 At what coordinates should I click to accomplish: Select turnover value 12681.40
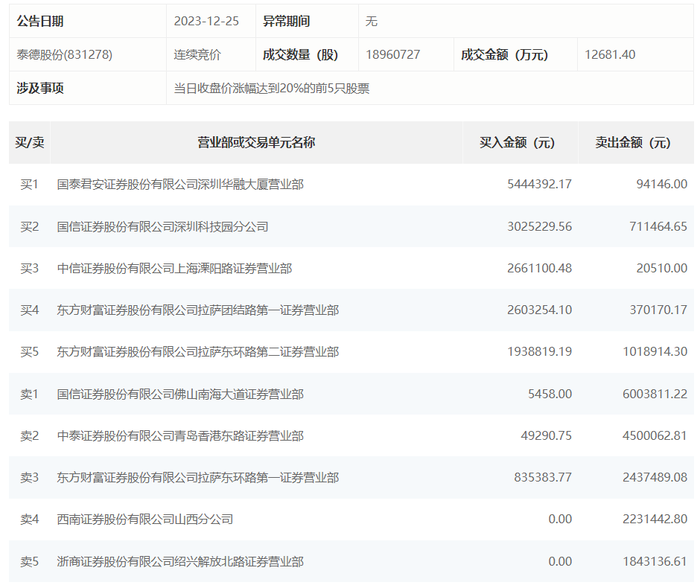(610, 54)
